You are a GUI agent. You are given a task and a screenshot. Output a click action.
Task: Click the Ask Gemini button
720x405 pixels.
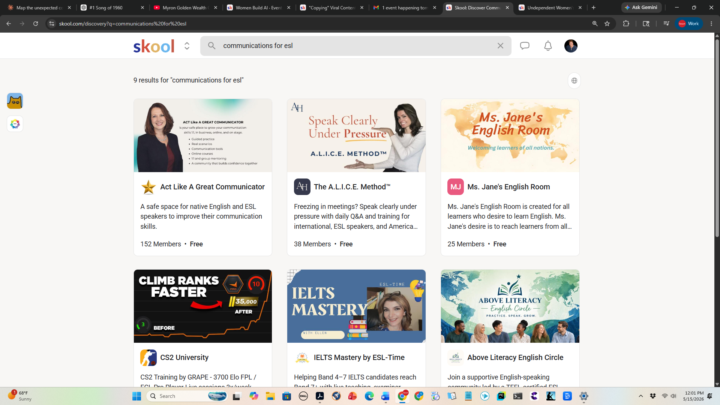point(641,7)
